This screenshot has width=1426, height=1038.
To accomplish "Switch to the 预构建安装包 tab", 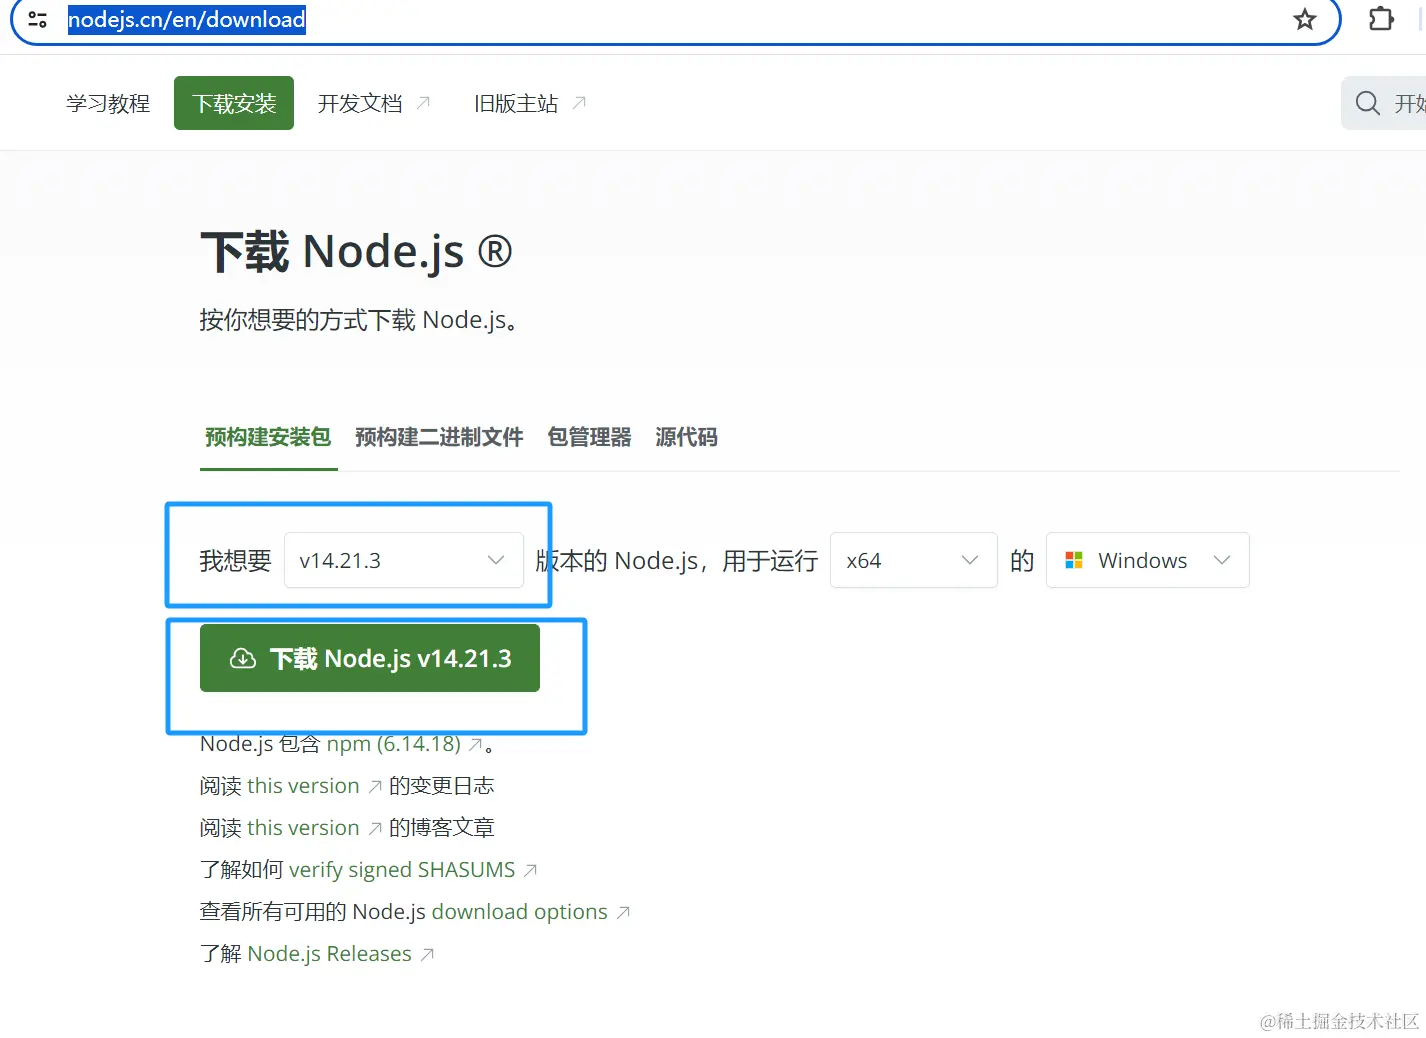I will click(x=268, y=437).
